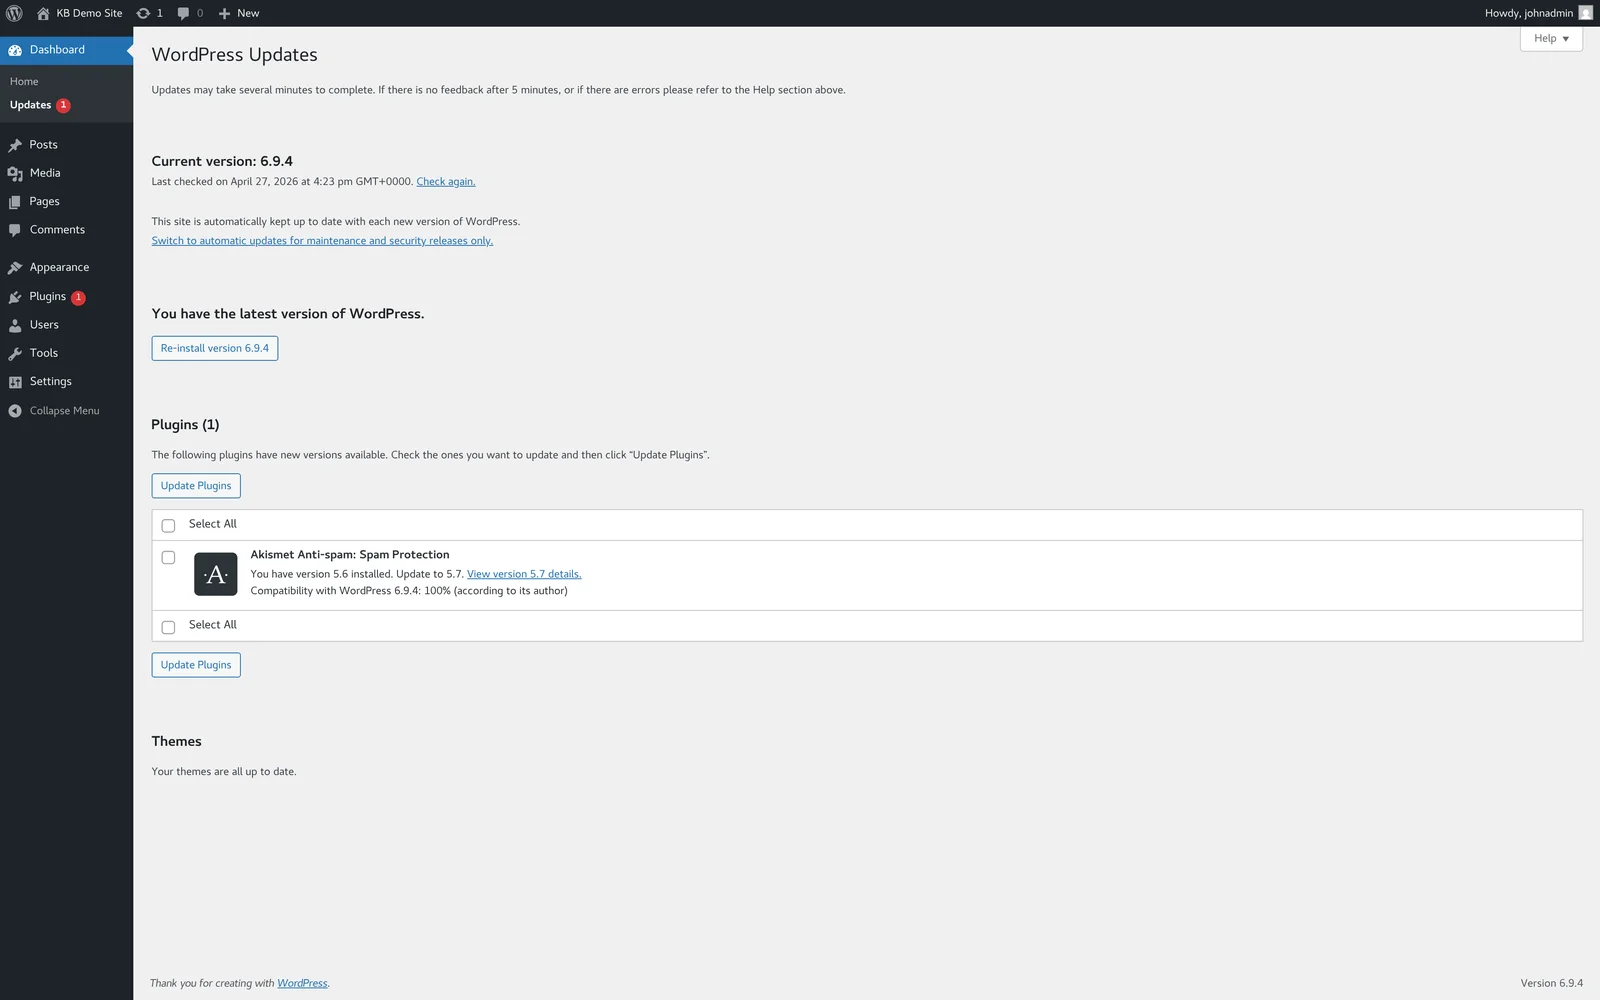The image size is (1600, 1000).
Task: Open the Tools menu
Action: point(66,353)
